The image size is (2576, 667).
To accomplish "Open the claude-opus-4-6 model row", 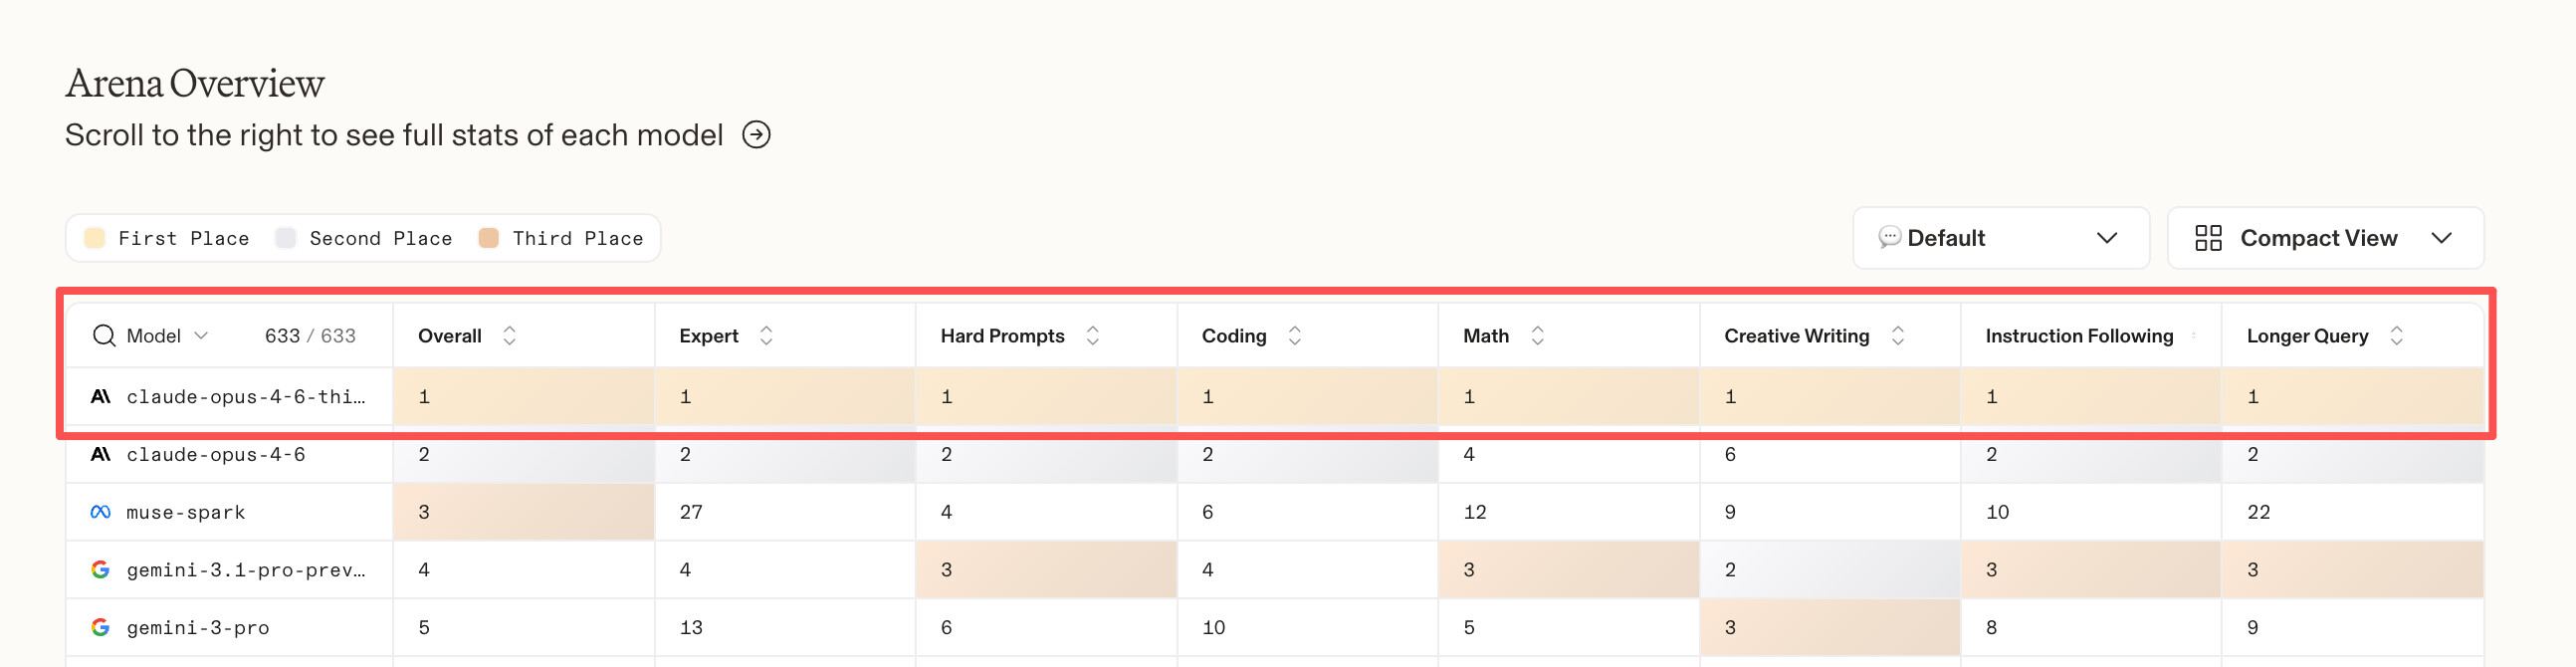I will click(x=229, y=454).
